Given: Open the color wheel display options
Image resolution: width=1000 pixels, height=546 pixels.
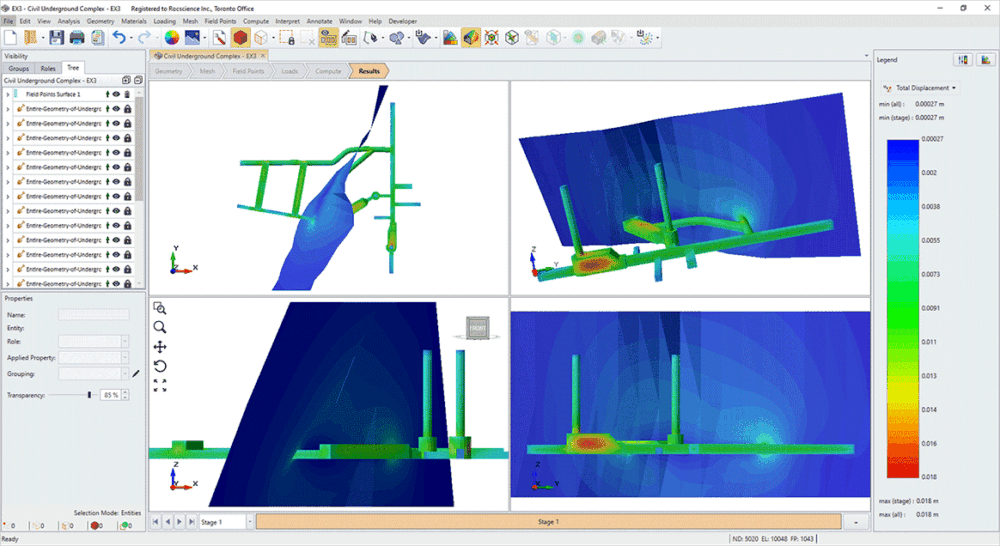Looking at the screenshot, I should pyautogui.click(x=171, y=38).
